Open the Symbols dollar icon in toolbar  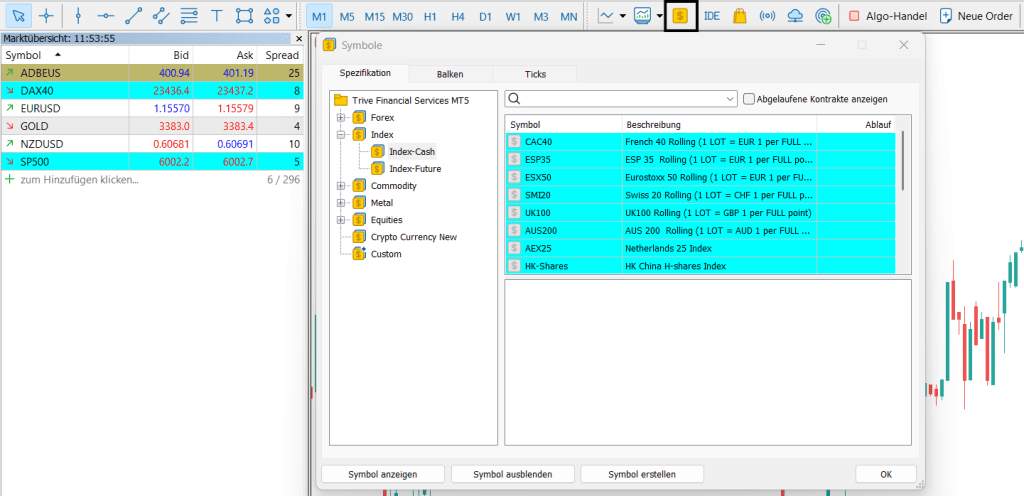pyautogui.click(x=680, y=16)
